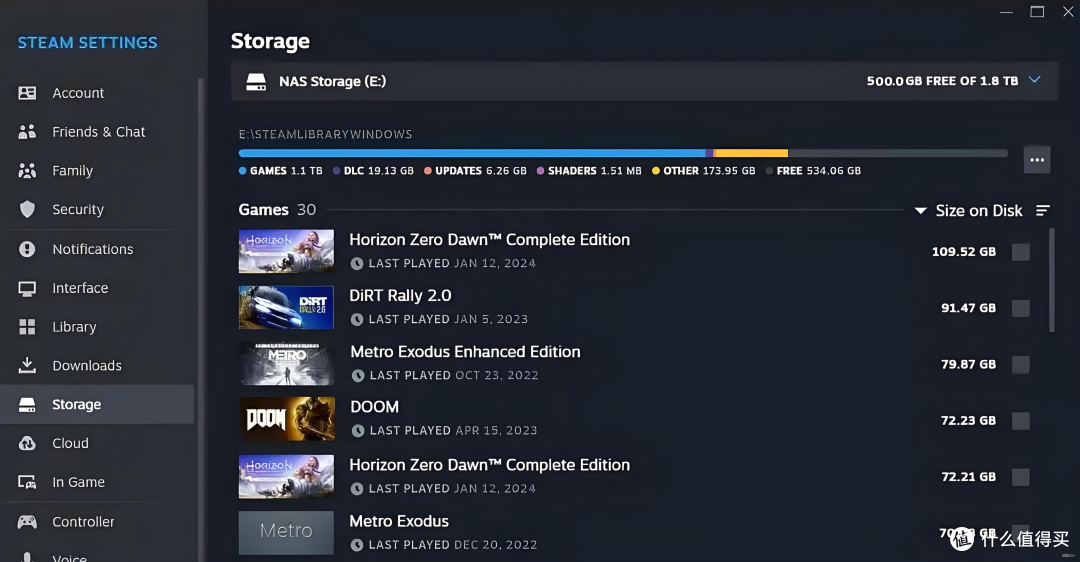Click the blue Games segment of storage bar

coord(472,153)
